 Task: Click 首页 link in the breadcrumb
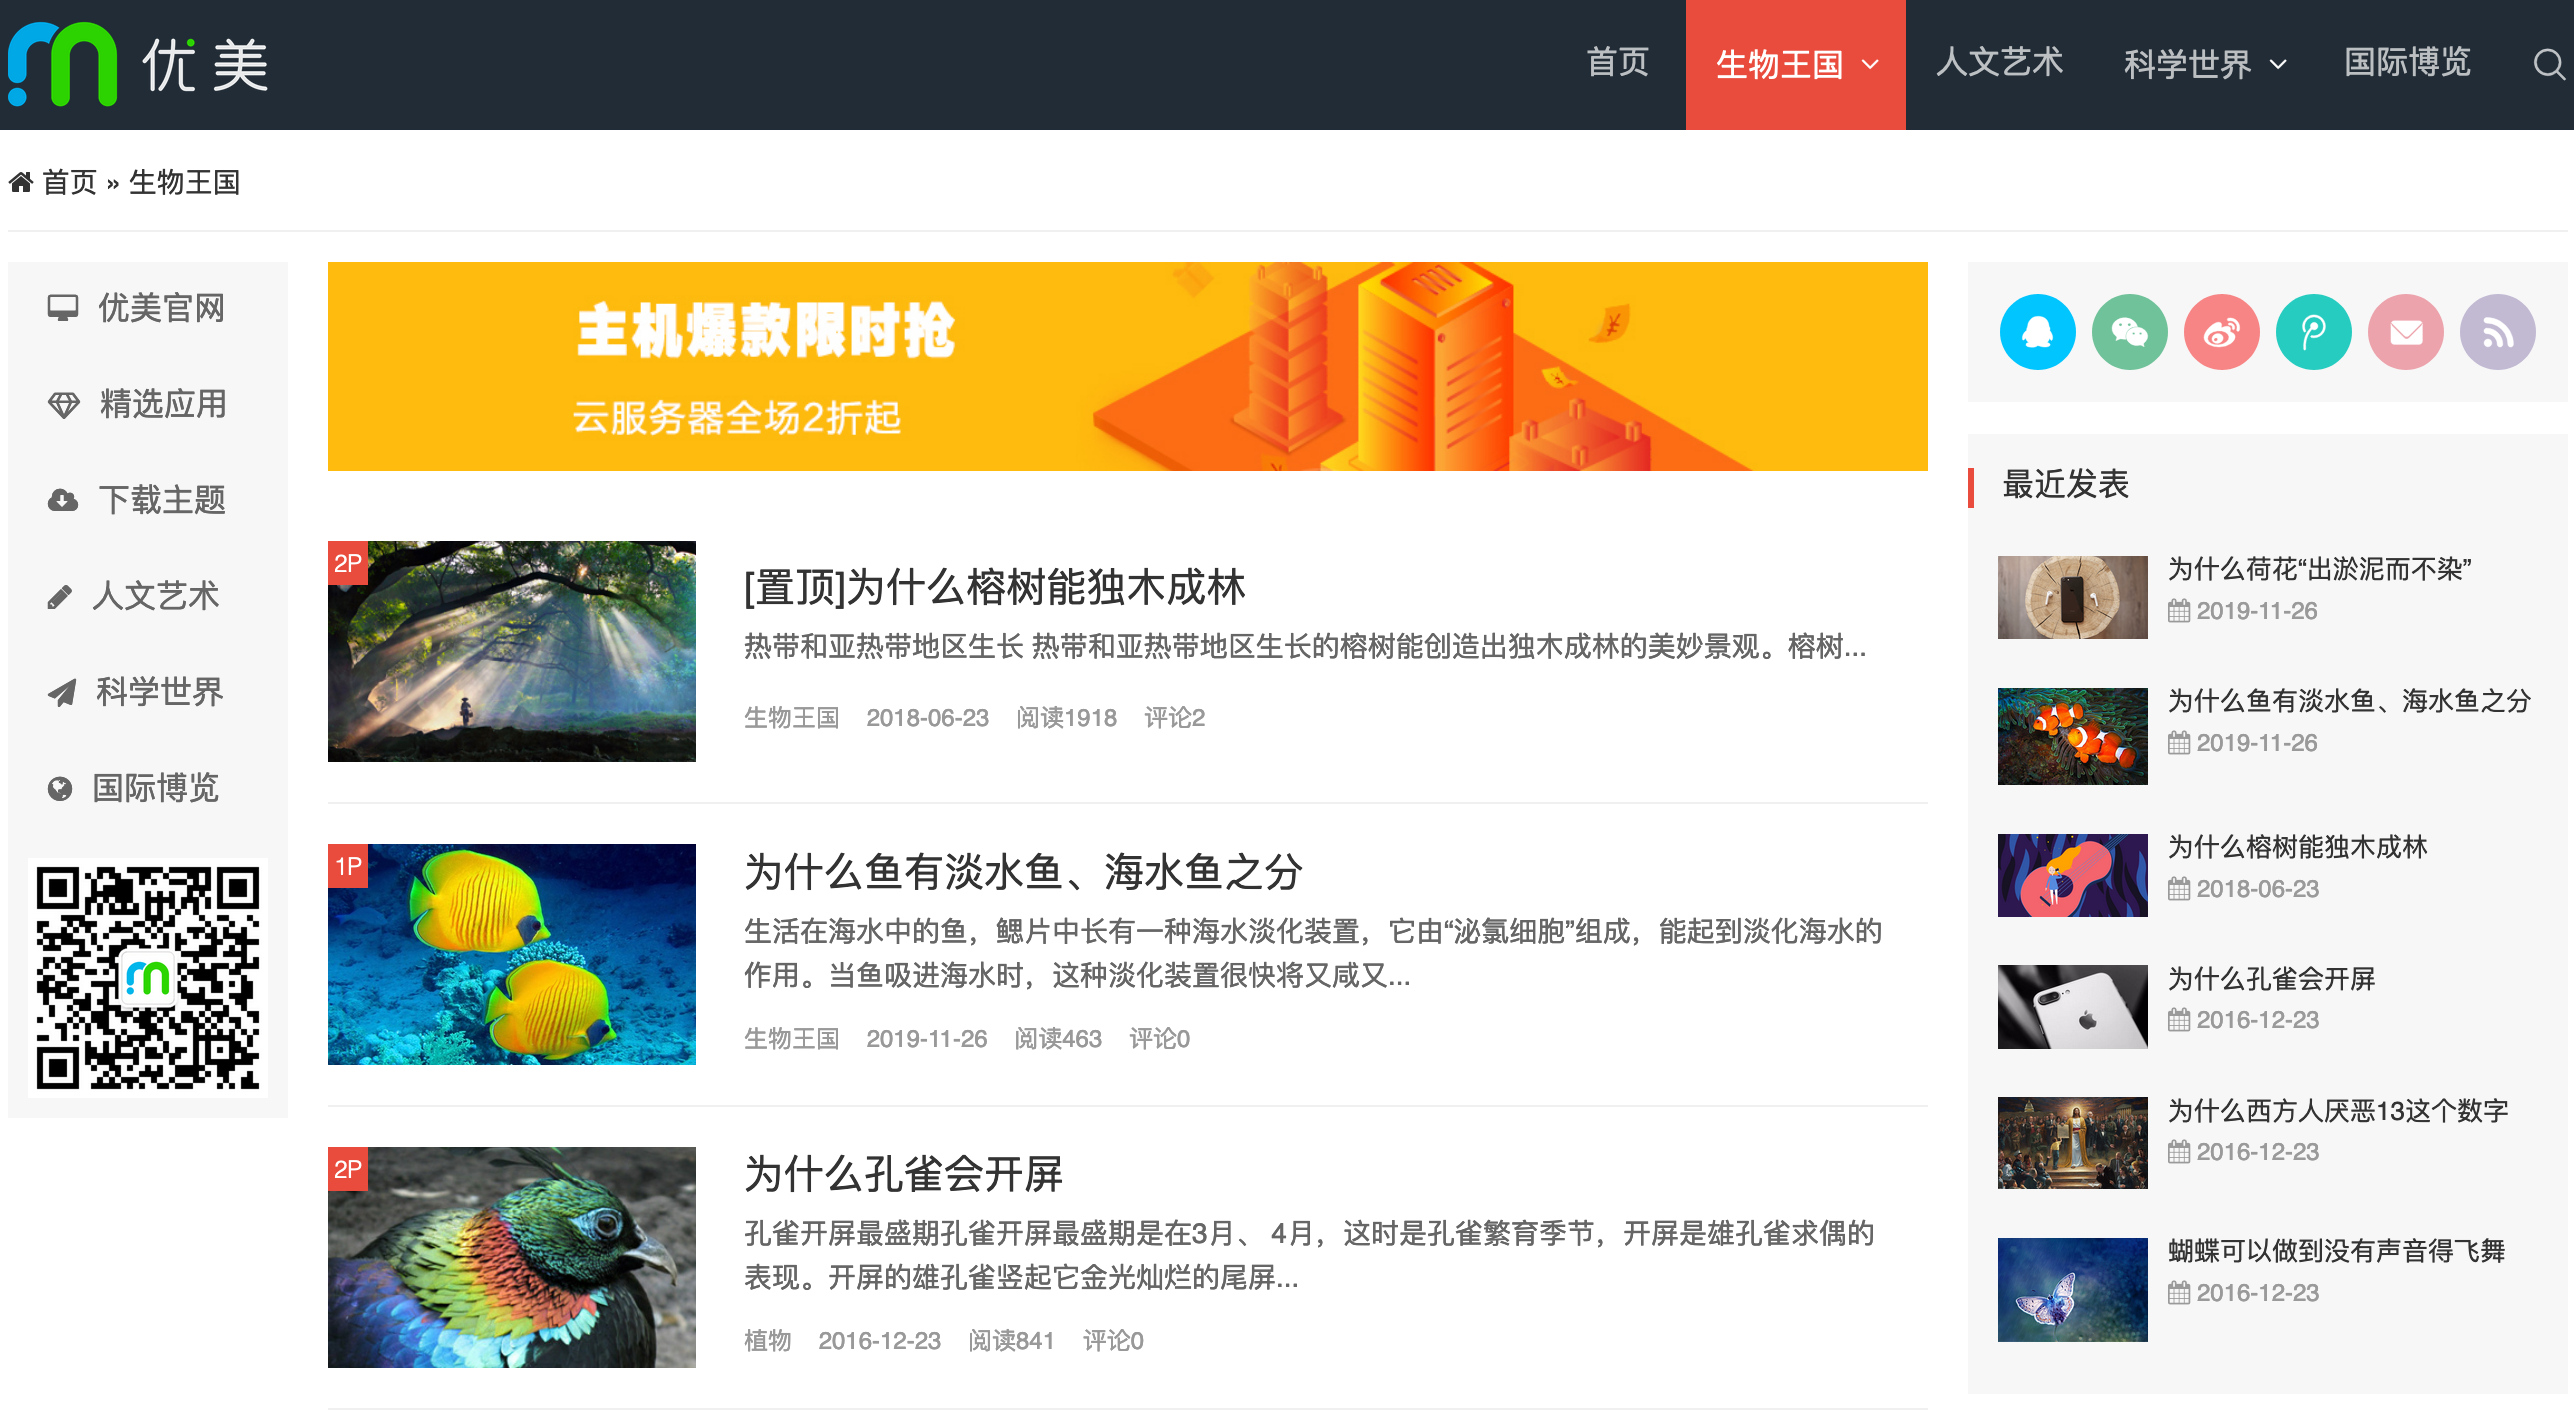69,182
